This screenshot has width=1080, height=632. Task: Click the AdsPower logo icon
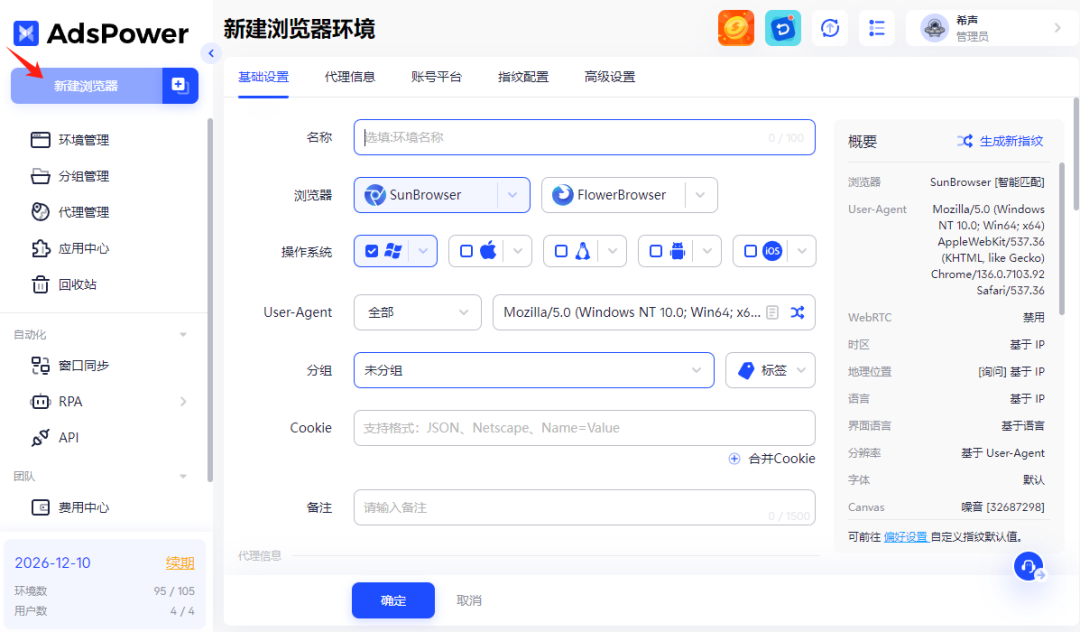(26, 32)
